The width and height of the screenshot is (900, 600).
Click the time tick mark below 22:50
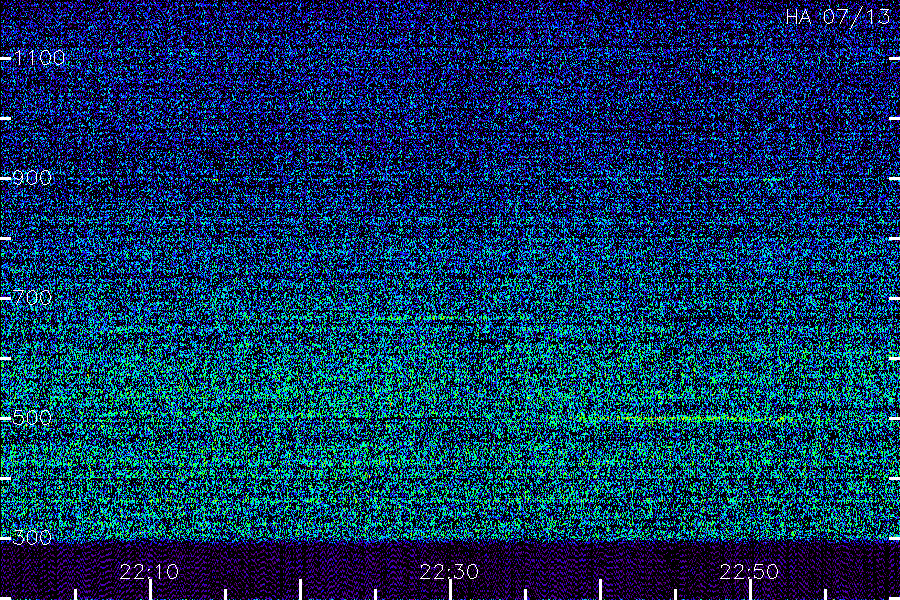[750, 590]
